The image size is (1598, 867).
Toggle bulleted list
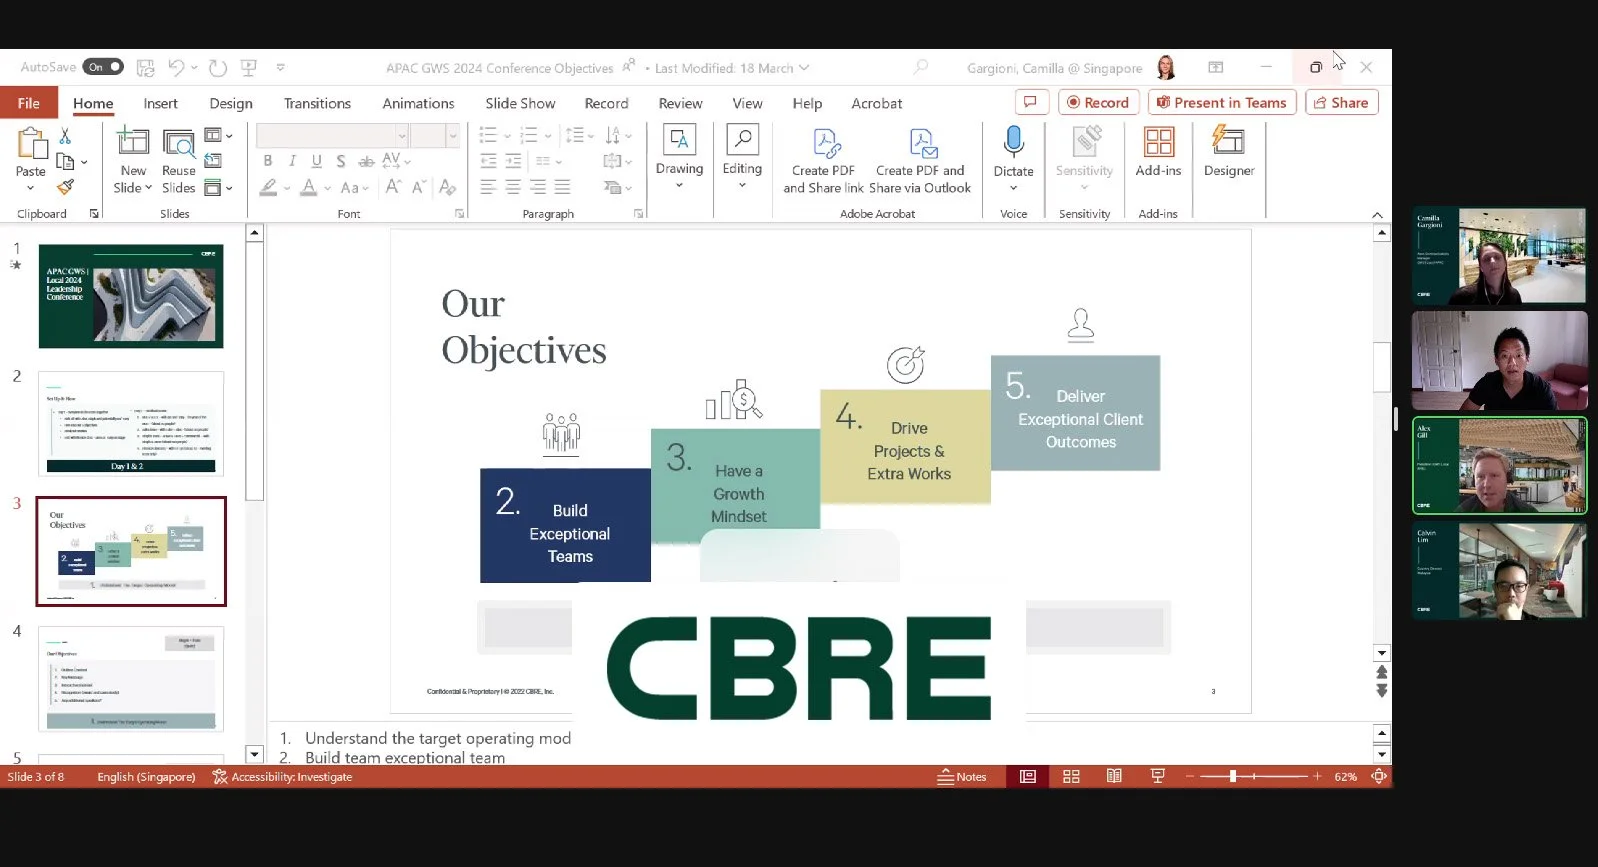[x=488, y=135]
